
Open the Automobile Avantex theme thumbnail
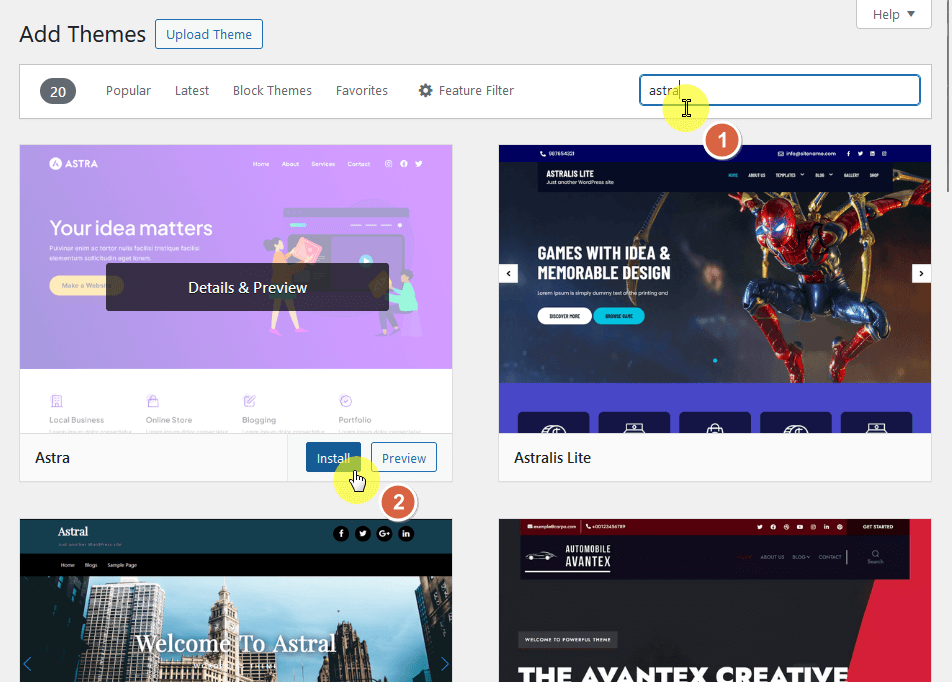pos(715,601)
